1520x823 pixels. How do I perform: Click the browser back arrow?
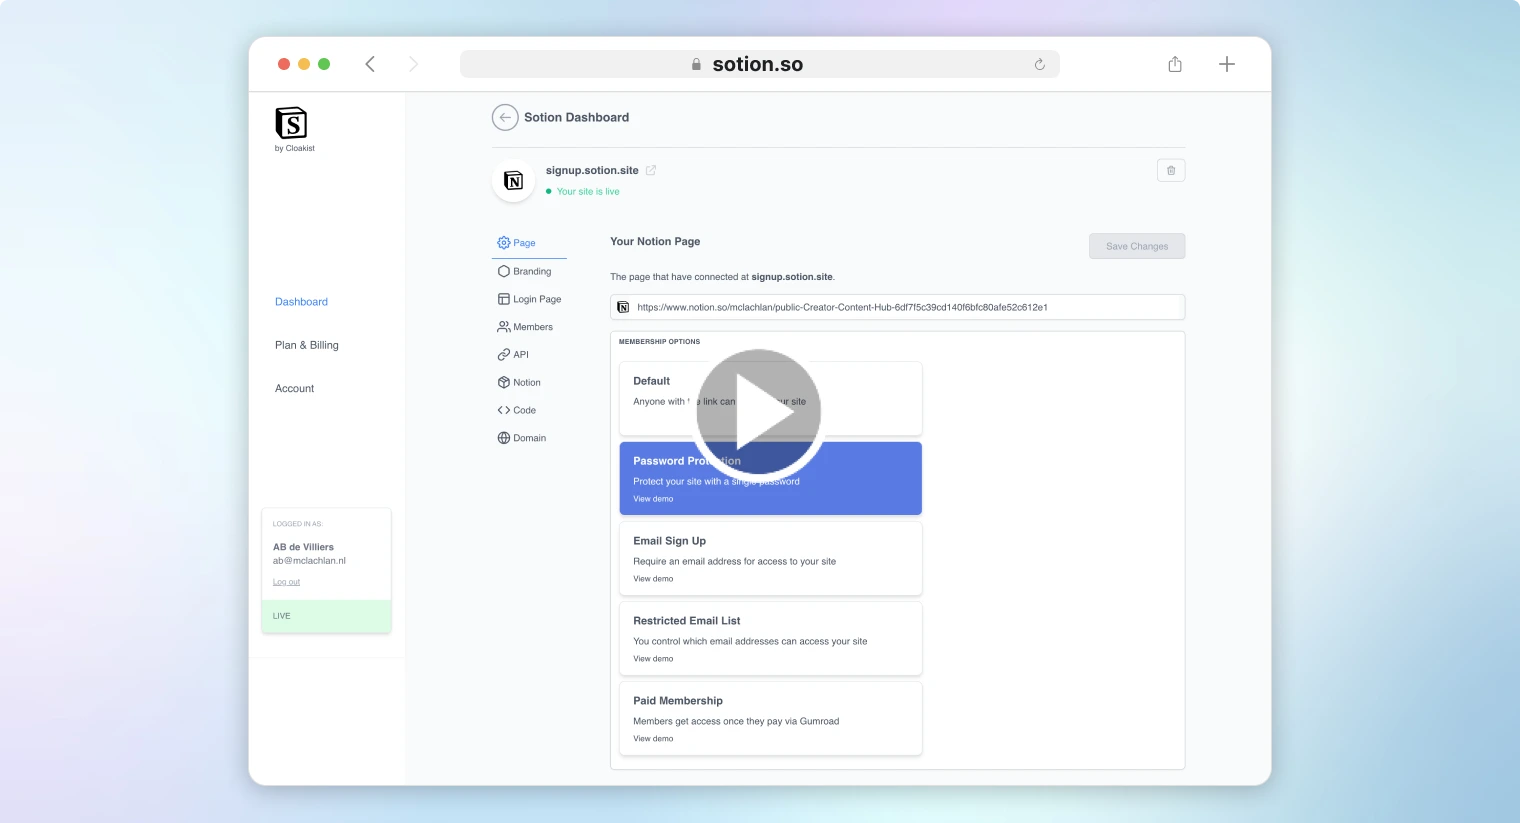pos(370,64)
